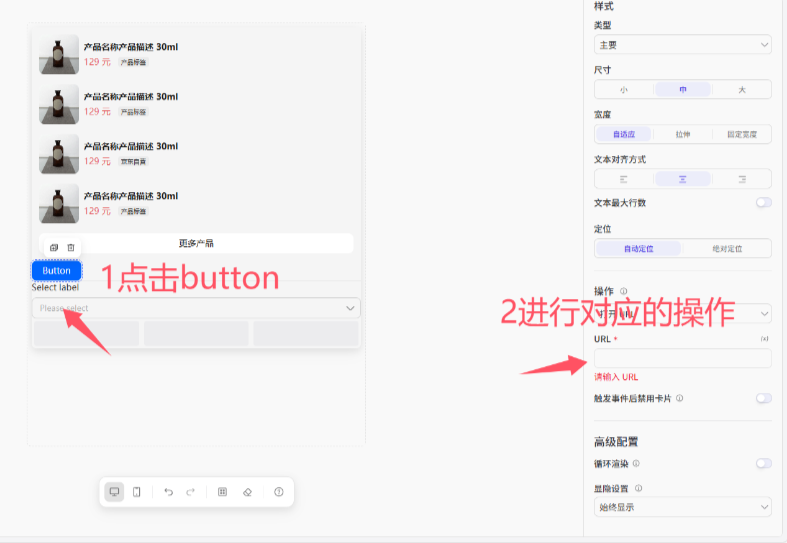Enable 触发事件后禁用卡片 switch
Image resolution: width=787 pixels, height=543 pixels.
[x=763, y=398]
